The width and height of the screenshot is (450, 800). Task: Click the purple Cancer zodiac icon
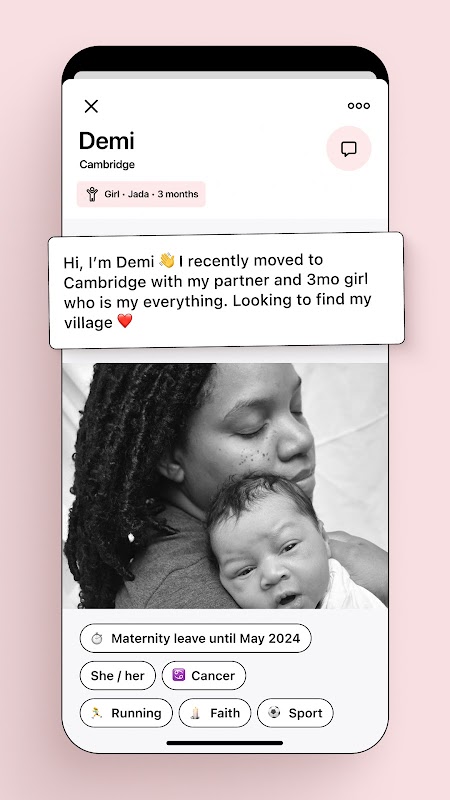click(179, 675)
